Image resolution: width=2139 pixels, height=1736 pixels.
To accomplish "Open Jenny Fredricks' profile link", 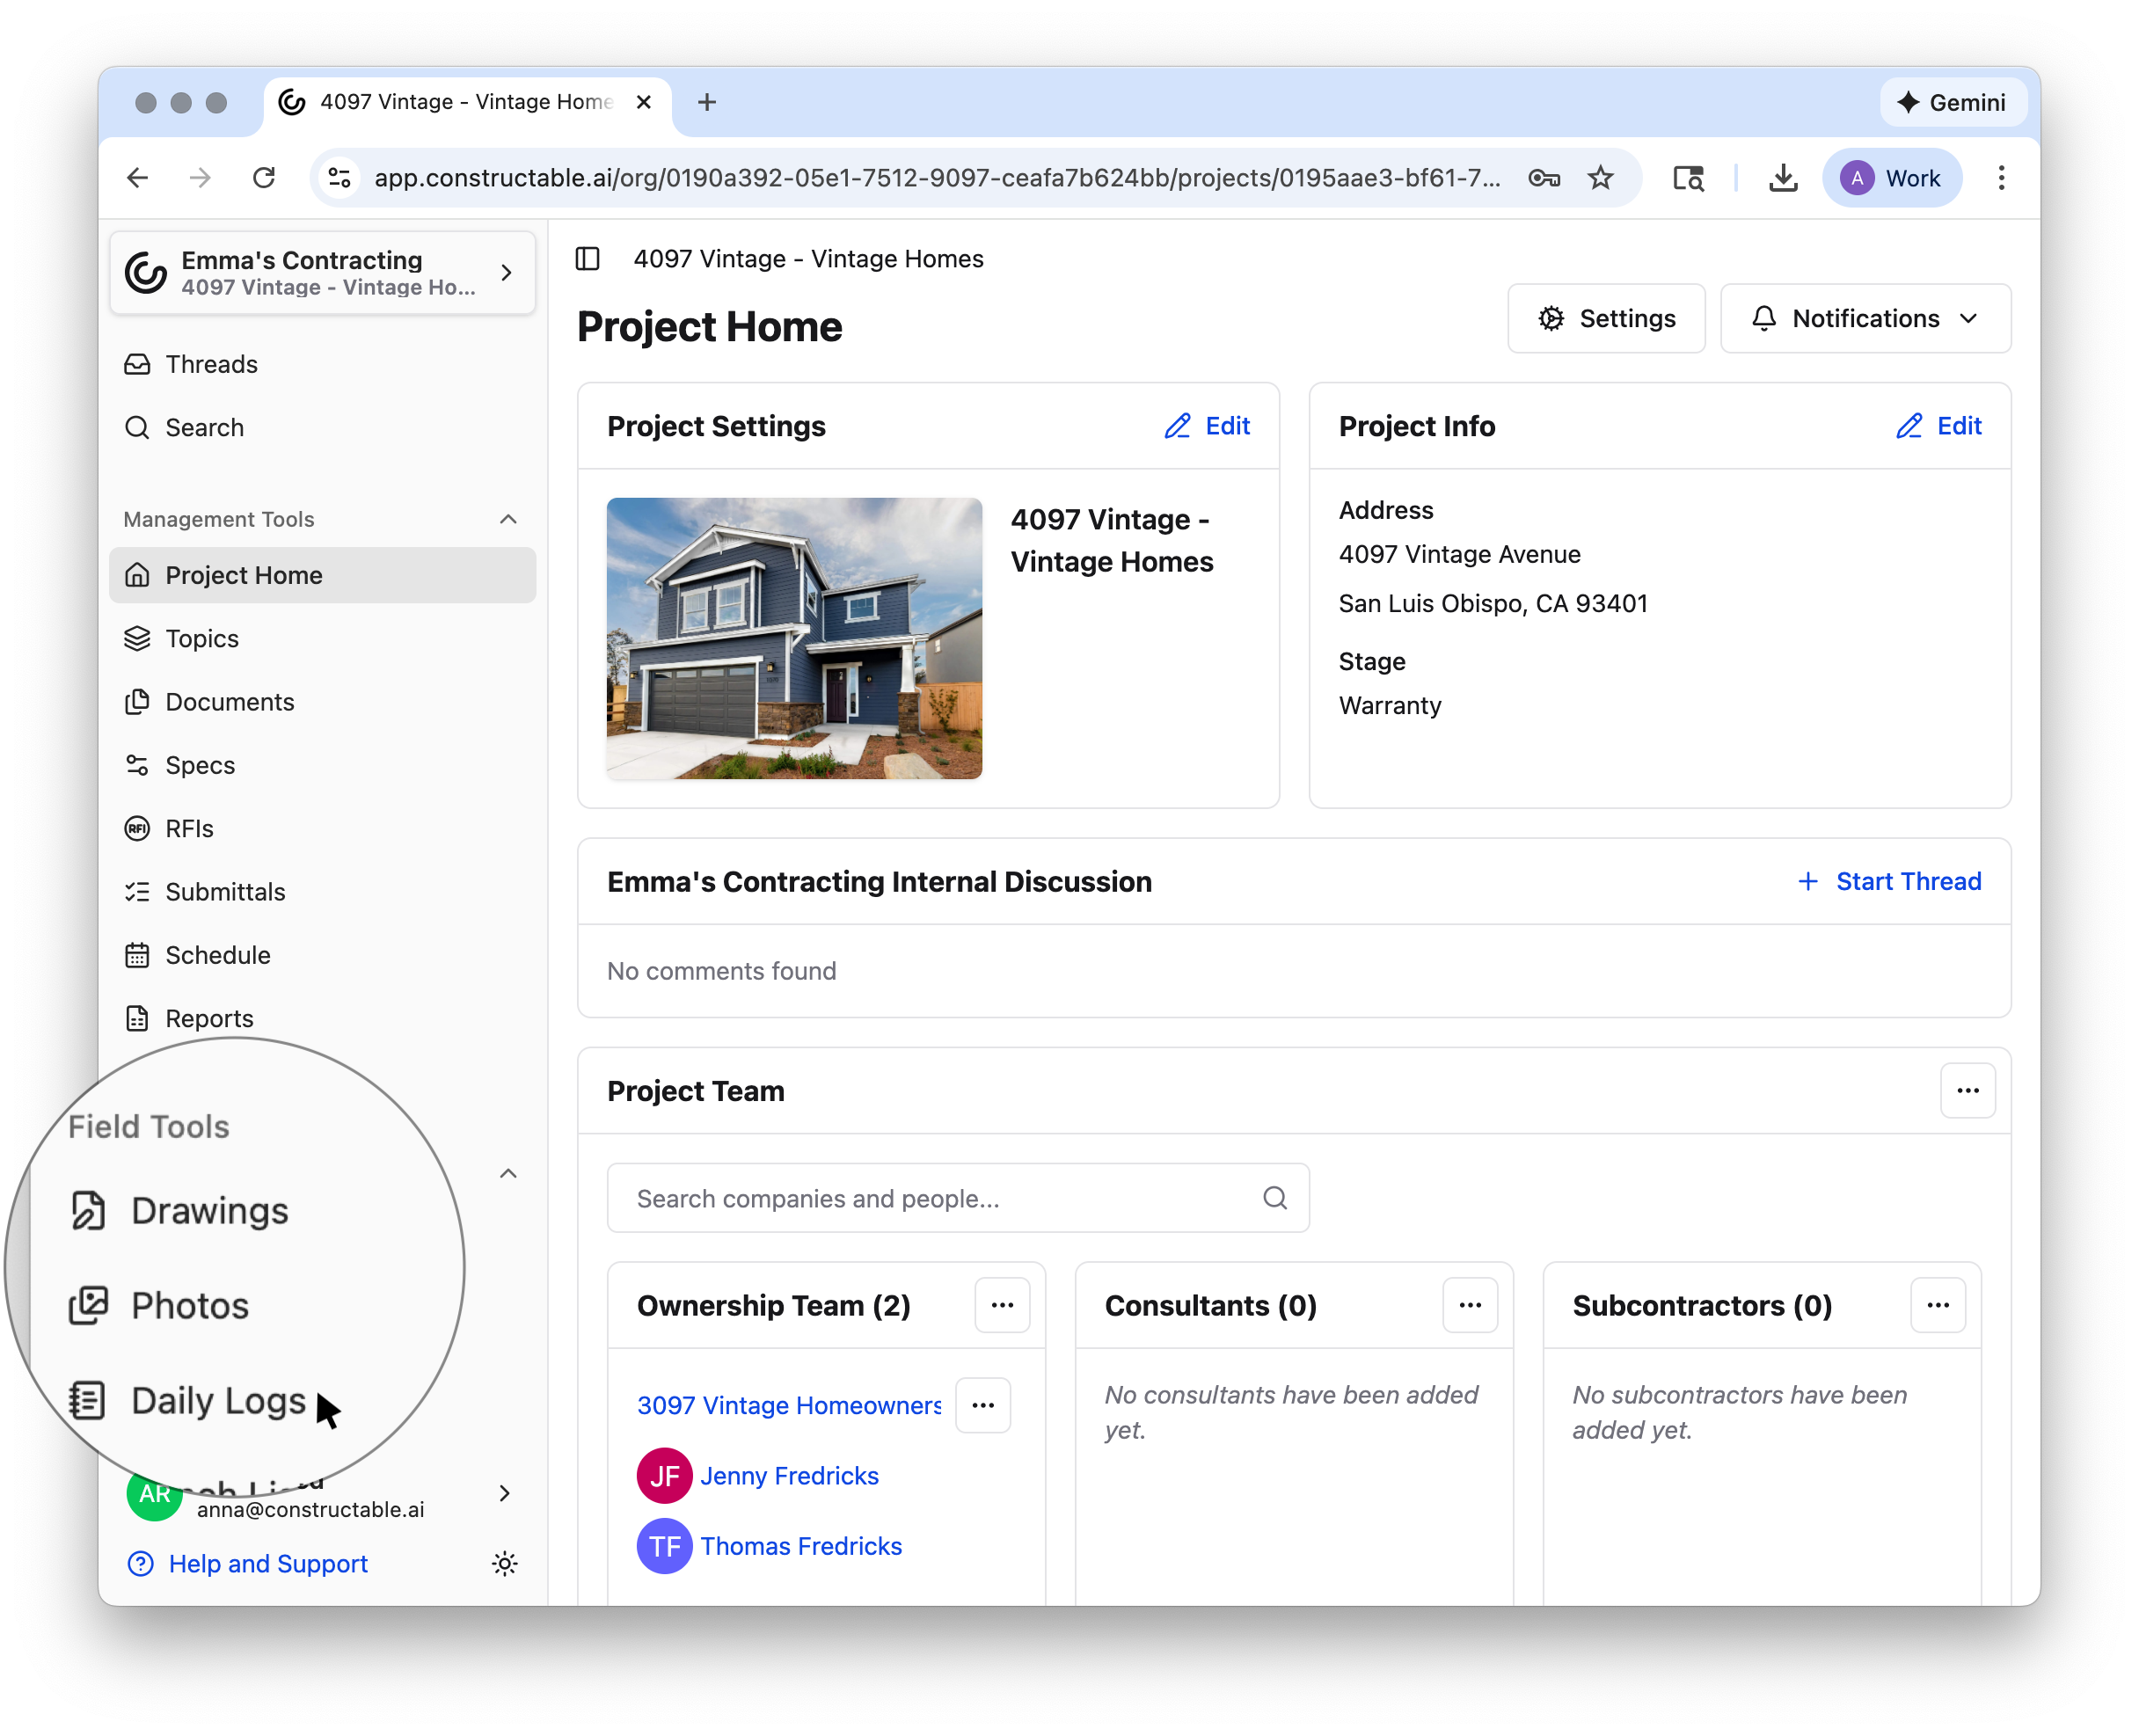I will tap(789, 1476).
